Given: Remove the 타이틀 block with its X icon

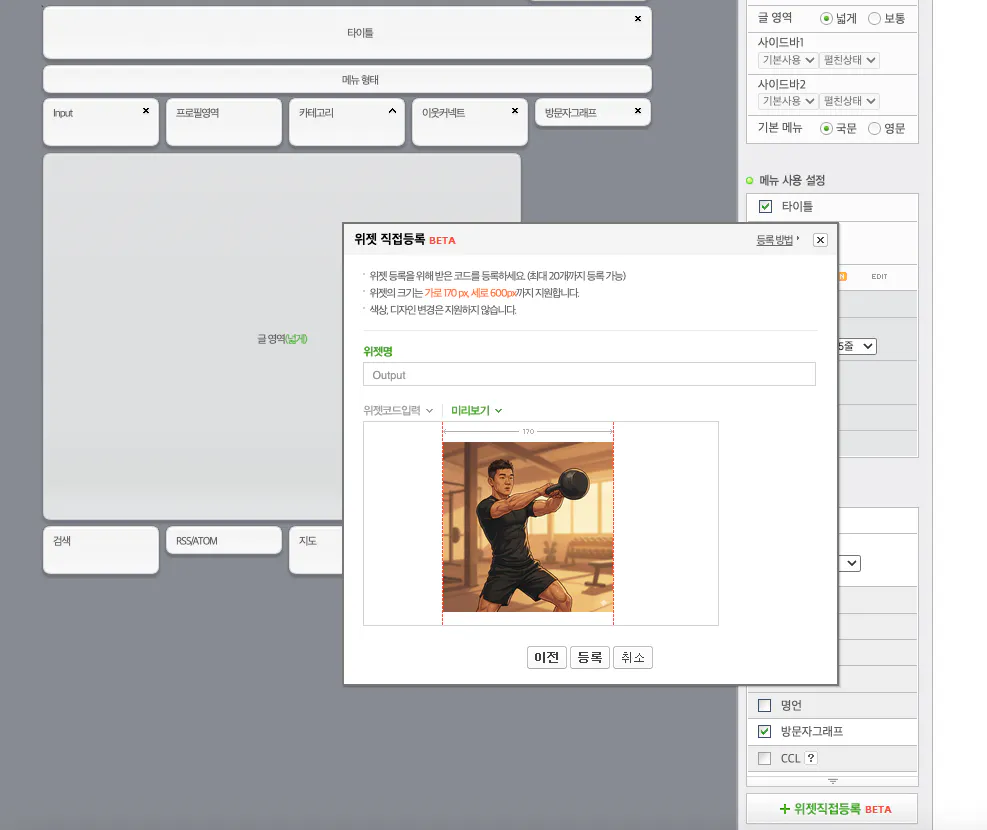Looking at the screenshot, I should (638, 19).
